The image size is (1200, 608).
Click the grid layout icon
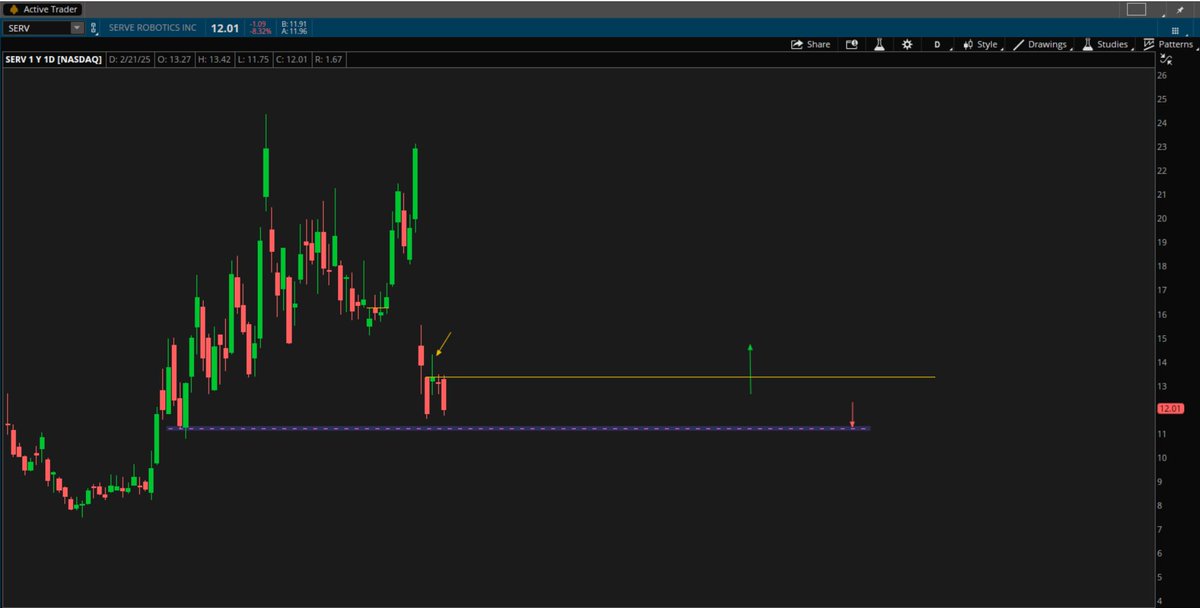pos(1175,30)
